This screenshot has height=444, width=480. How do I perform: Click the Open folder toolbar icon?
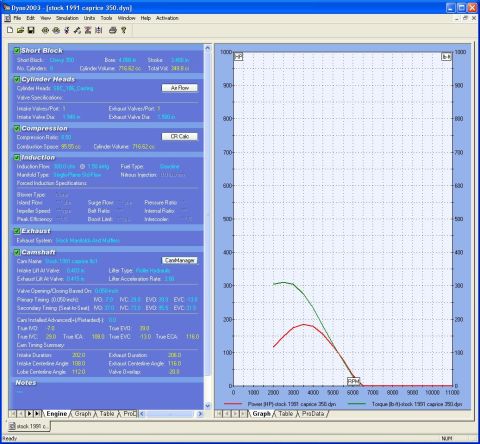(21, 30)
